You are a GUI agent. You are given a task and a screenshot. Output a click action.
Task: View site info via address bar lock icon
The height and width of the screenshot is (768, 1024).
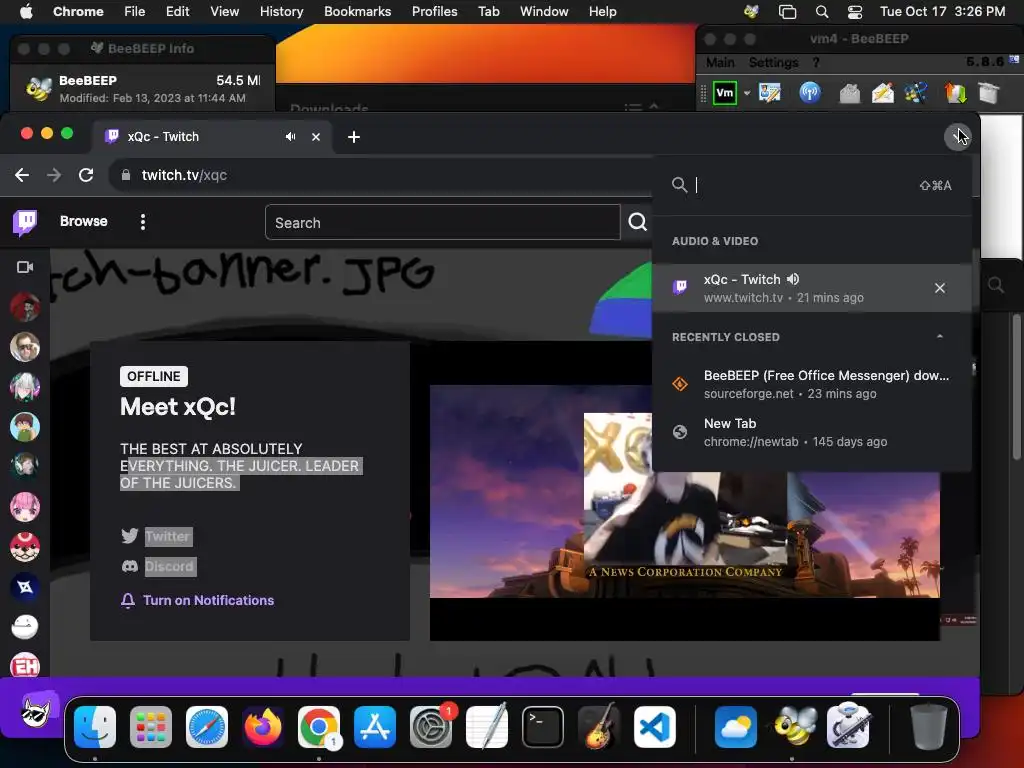125,175
